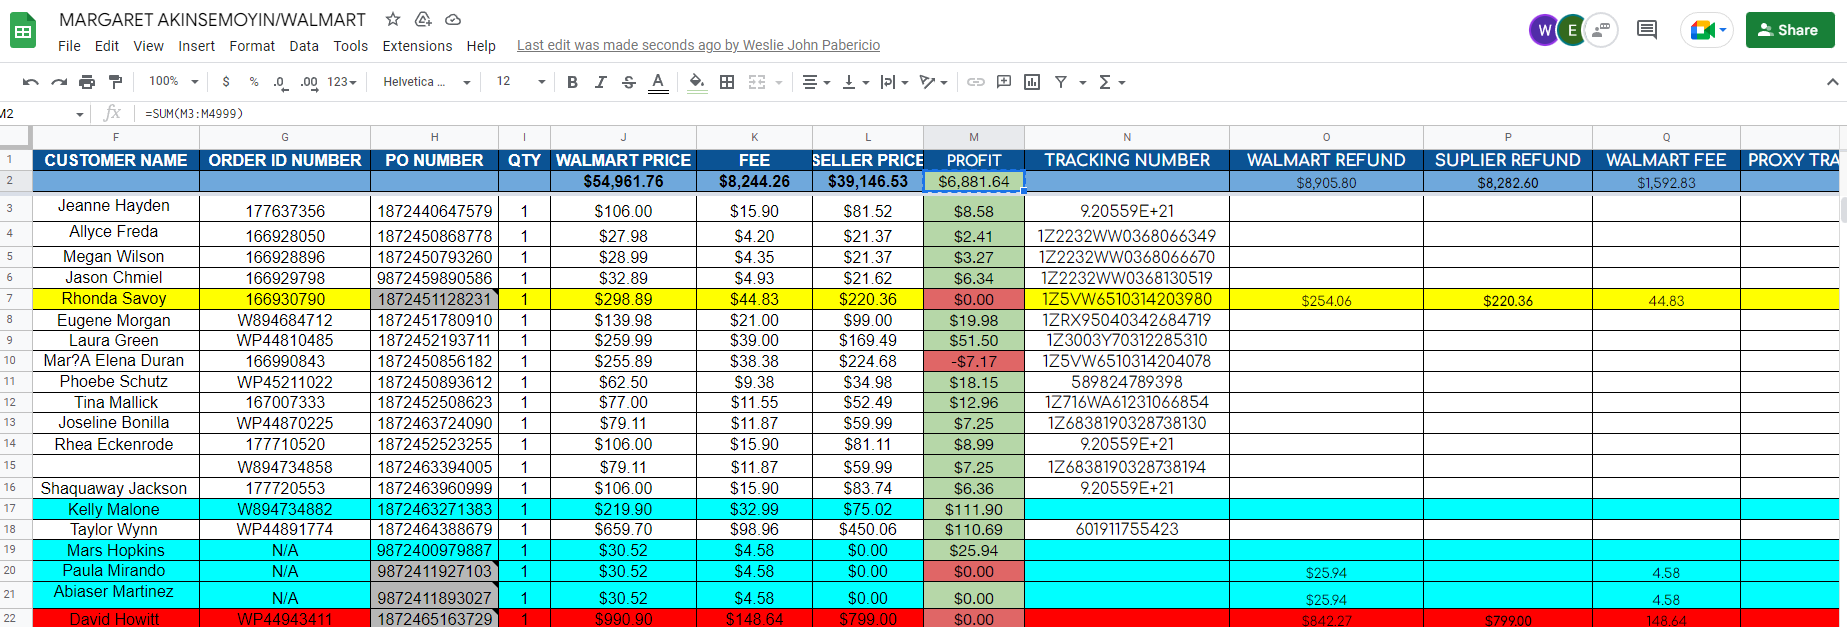The height and width of the screenshot is (627, 1847).
Task: Open the borders menu
Action: [727, 82]
